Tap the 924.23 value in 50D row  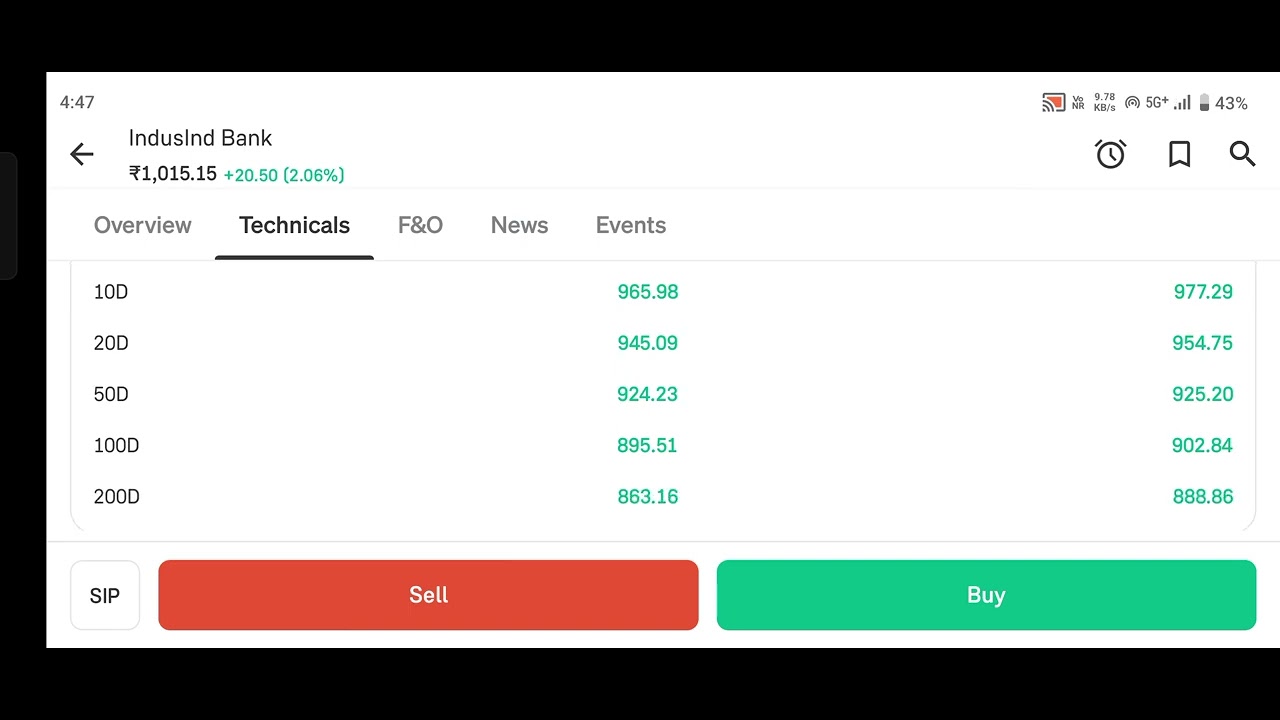click(648, 394)
